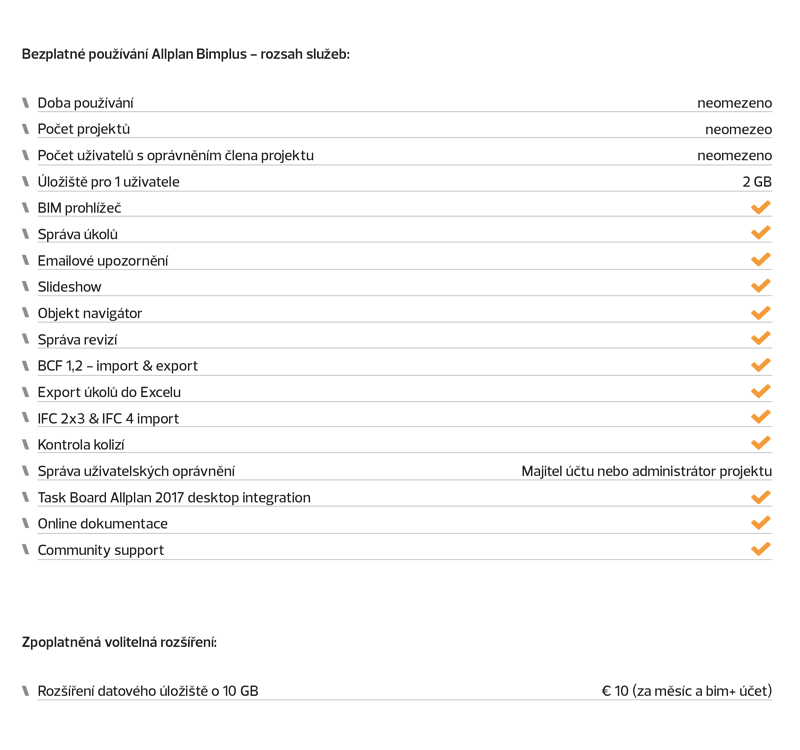800x750 pixels.
Task: Click the Online dokumentace checkmark icon
Action: tap(761, 522)
